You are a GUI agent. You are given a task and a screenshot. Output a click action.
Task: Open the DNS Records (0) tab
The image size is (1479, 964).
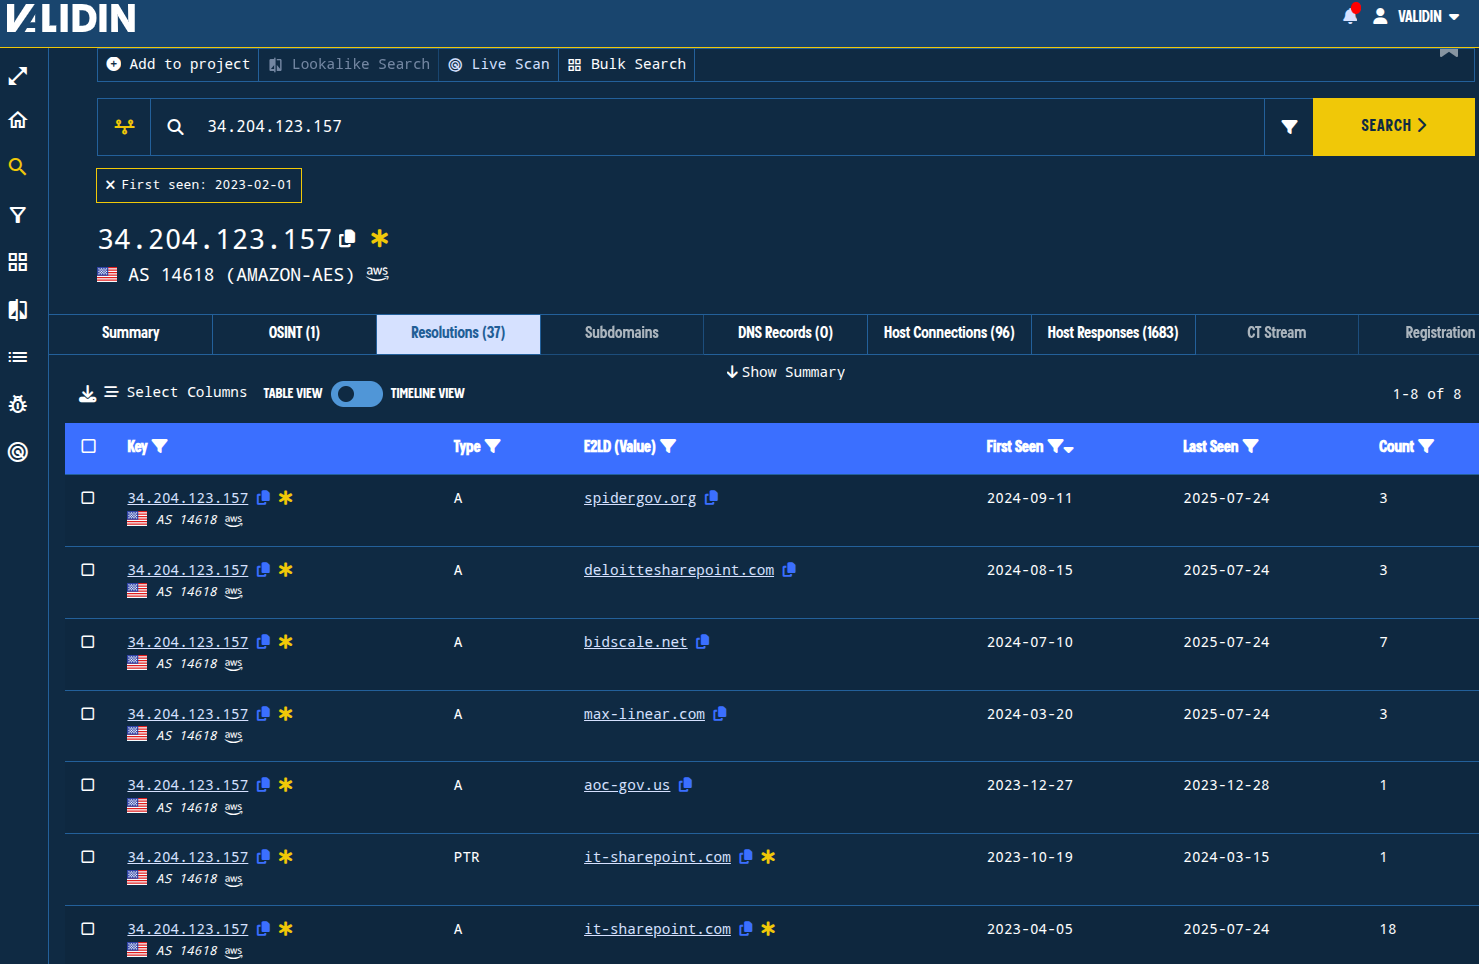tap(785, 333)
